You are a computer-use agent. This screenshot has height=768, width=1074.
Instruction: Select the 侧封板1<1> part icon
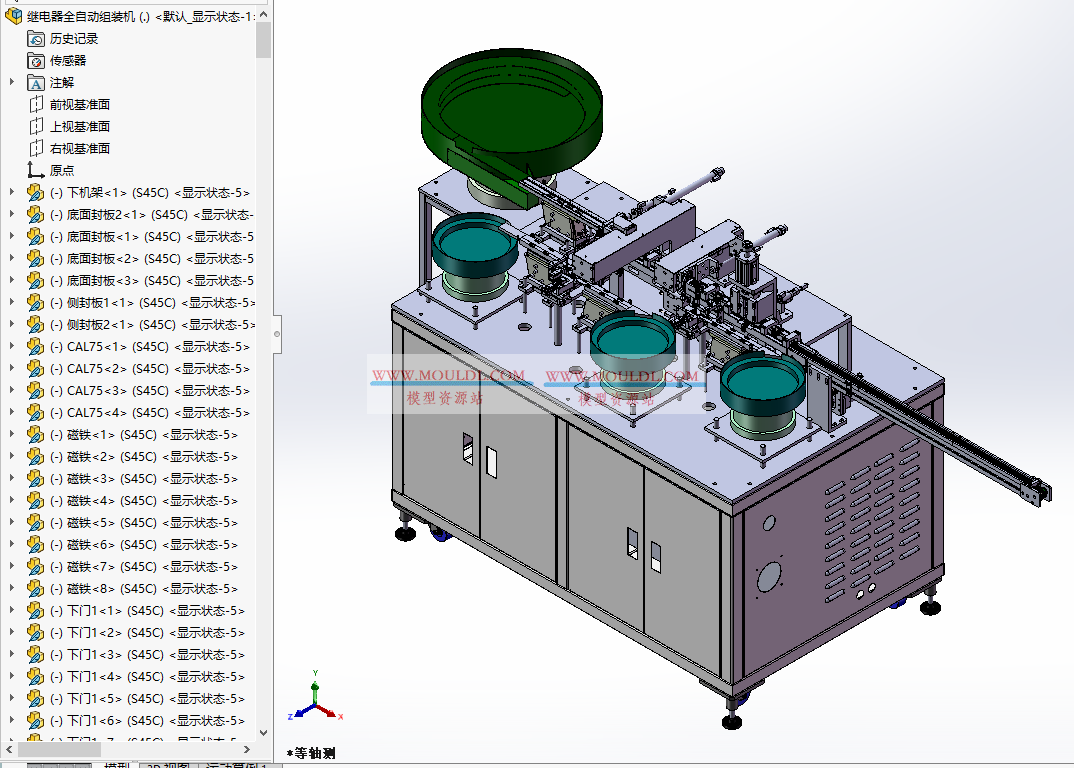(x=36, y=302)
